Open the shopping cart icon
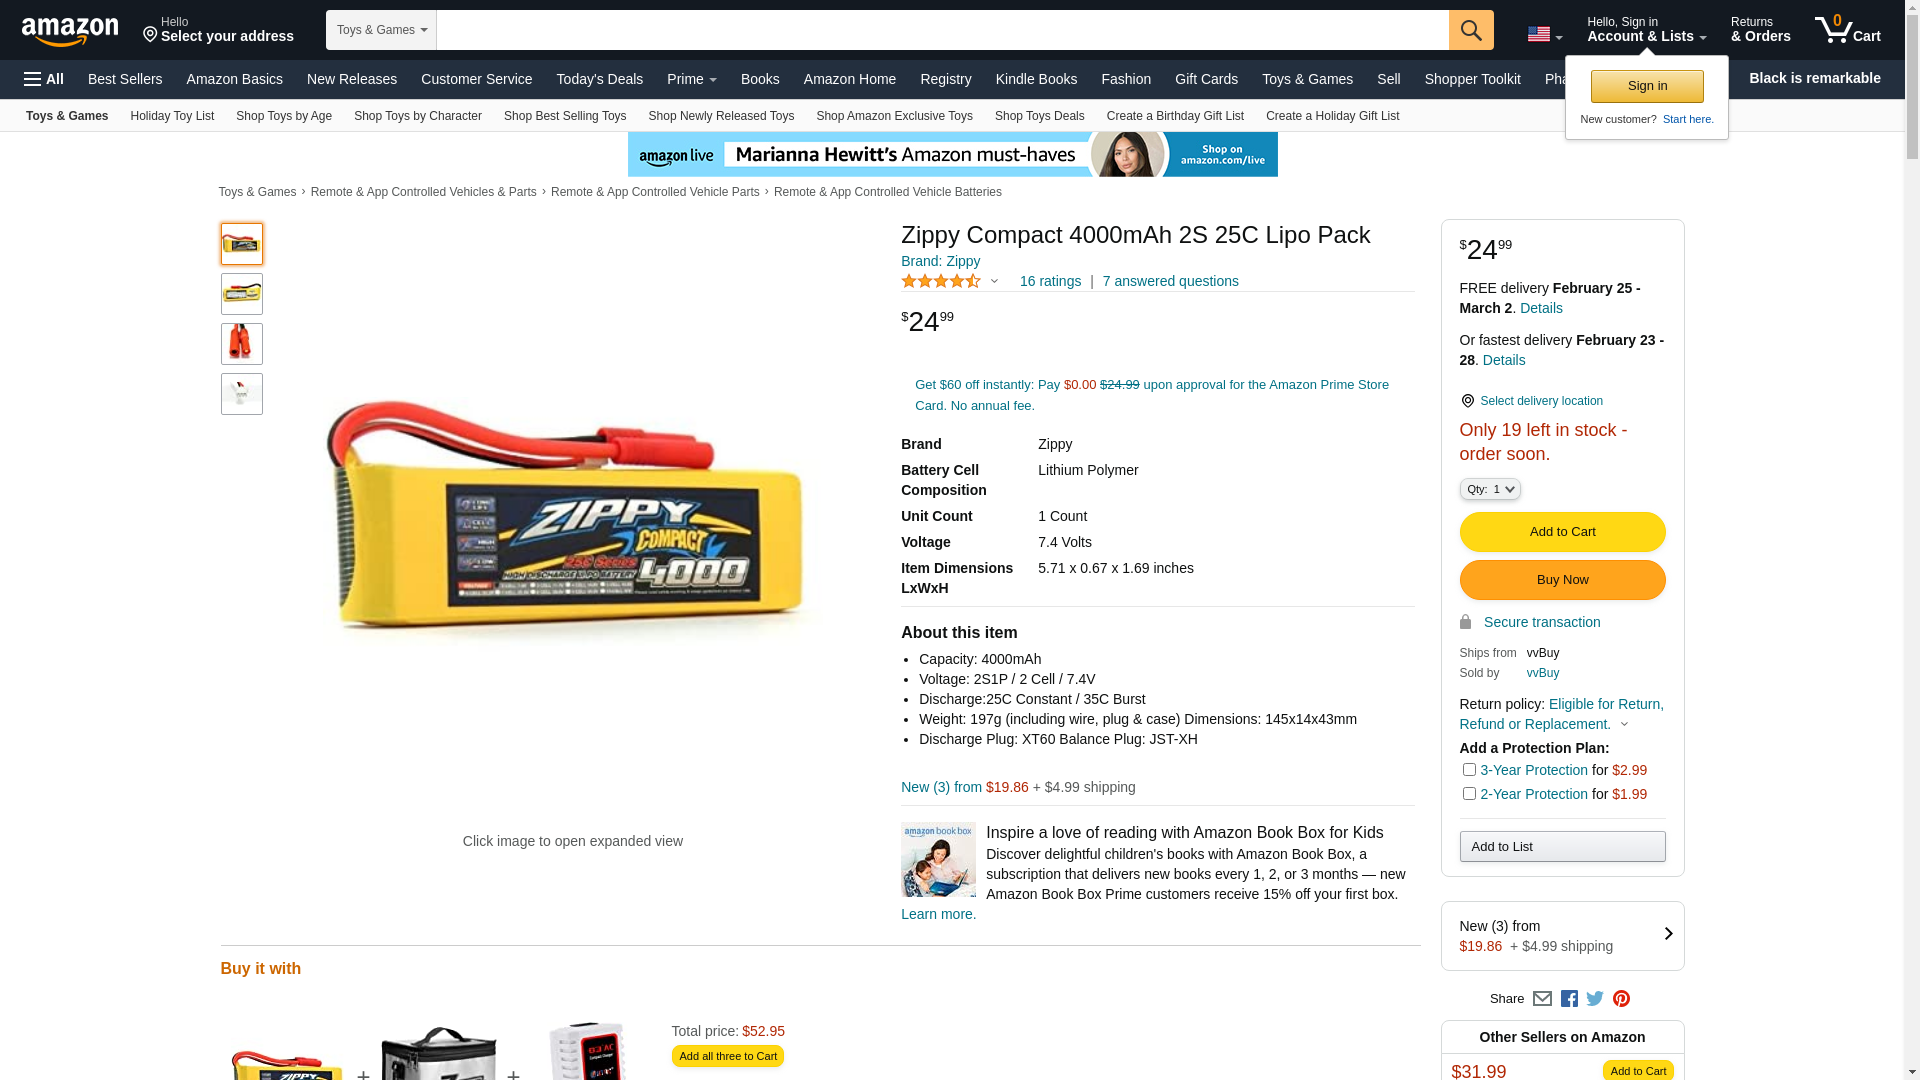This screenshot has height=1080, width=1920. 1848,29
